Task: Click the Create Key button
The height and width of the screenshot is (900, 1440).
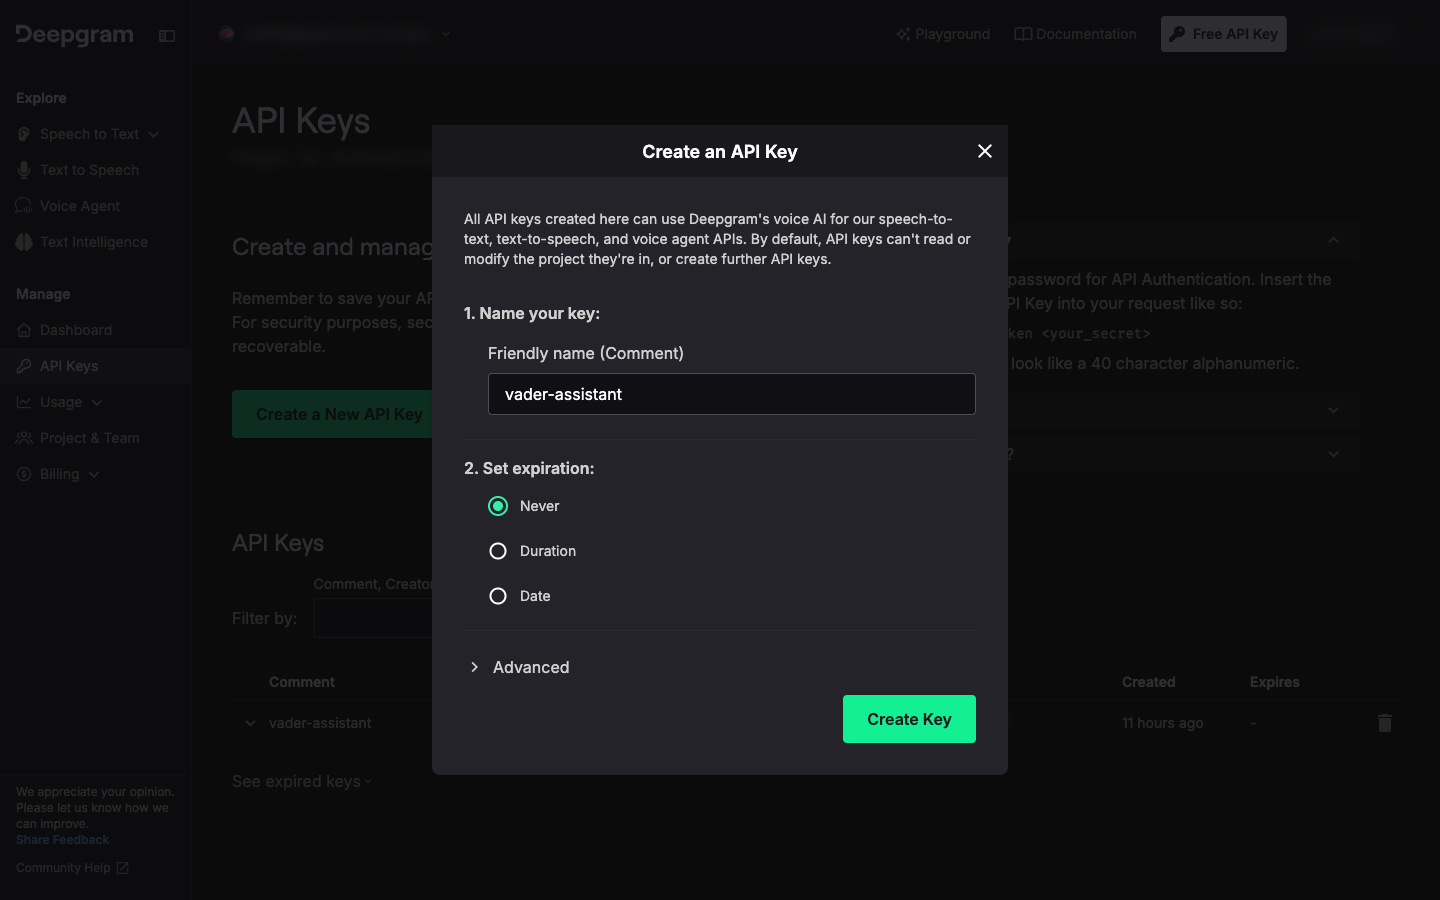Action: pos(909,719)
